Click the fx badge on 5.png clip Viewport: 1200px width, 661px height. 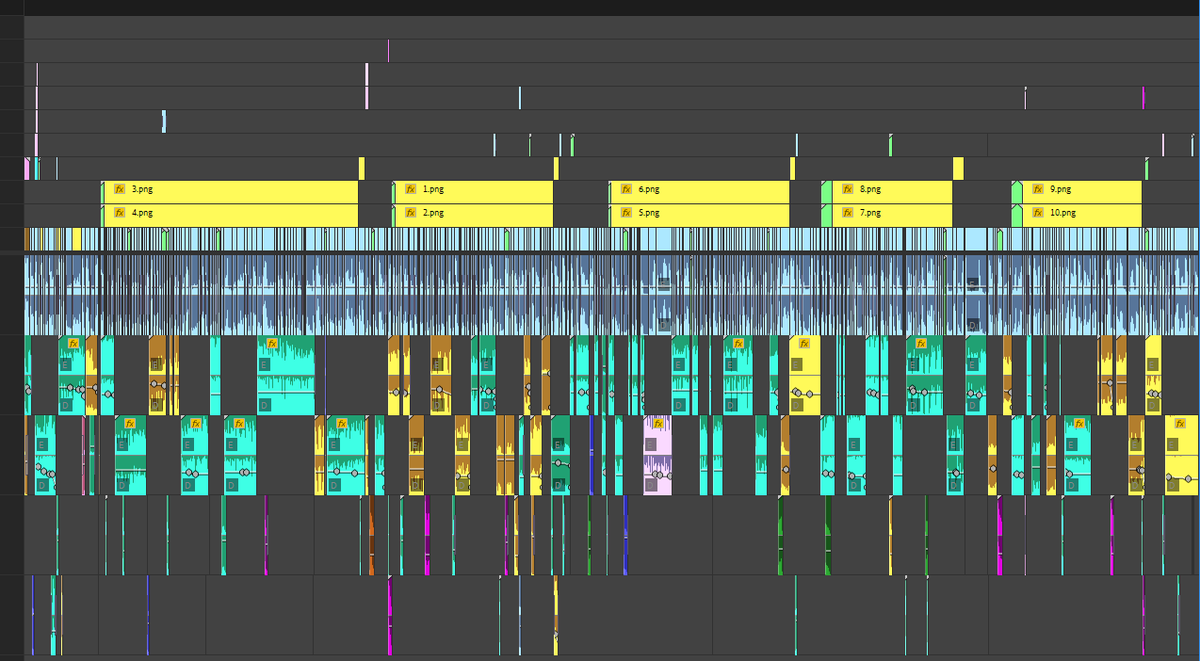(x=626, y=213)
